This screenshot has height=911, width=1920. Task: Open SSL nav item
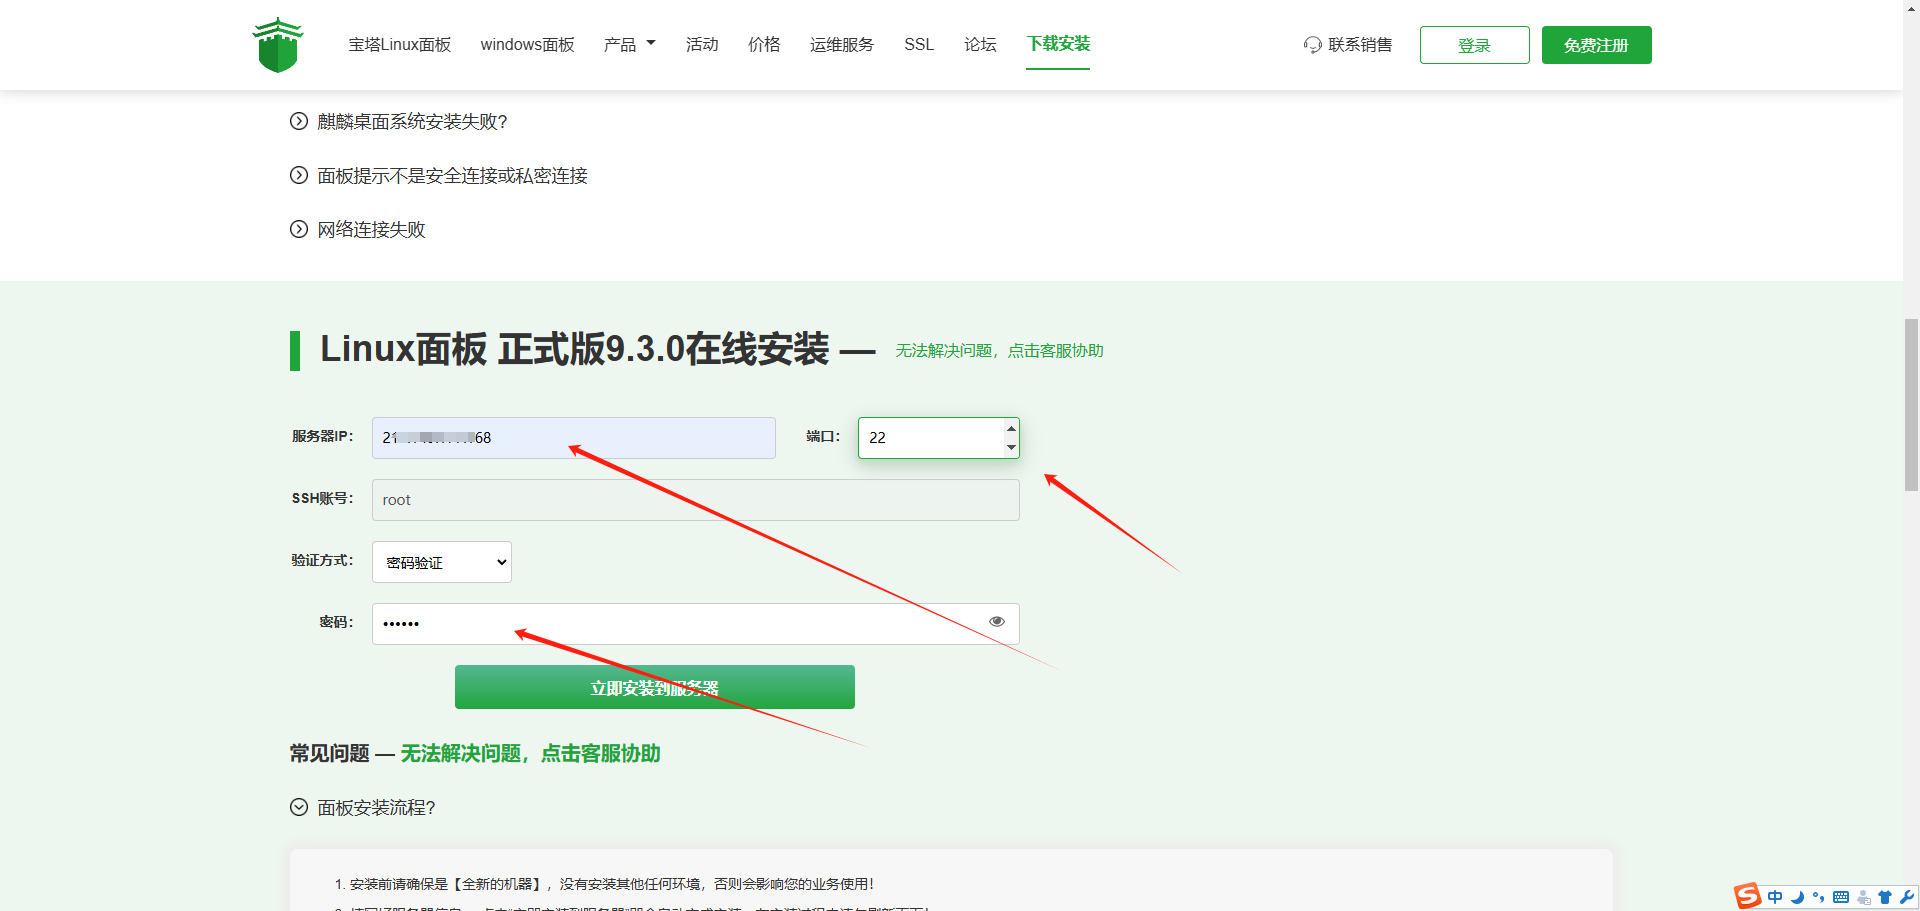click(919, 45)
